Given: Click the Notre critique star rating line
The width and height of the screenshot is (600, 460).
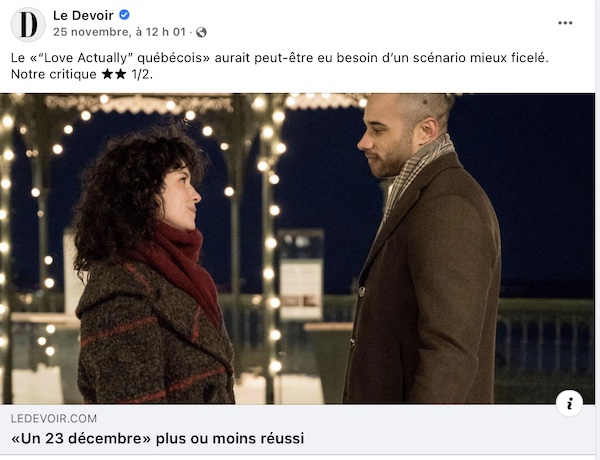Looking at the screenshot, I should pos(82,74).
